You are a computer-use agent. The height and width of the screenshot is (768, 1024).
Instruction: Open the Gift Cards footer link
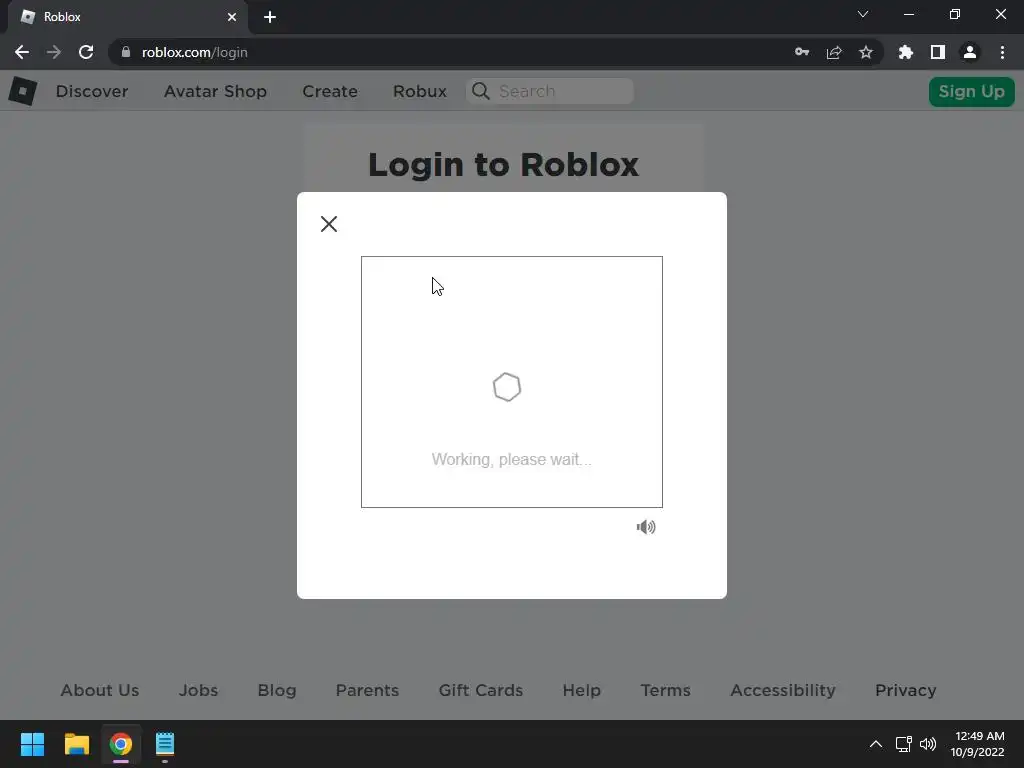pyautogui.click(x=481, y=690)
